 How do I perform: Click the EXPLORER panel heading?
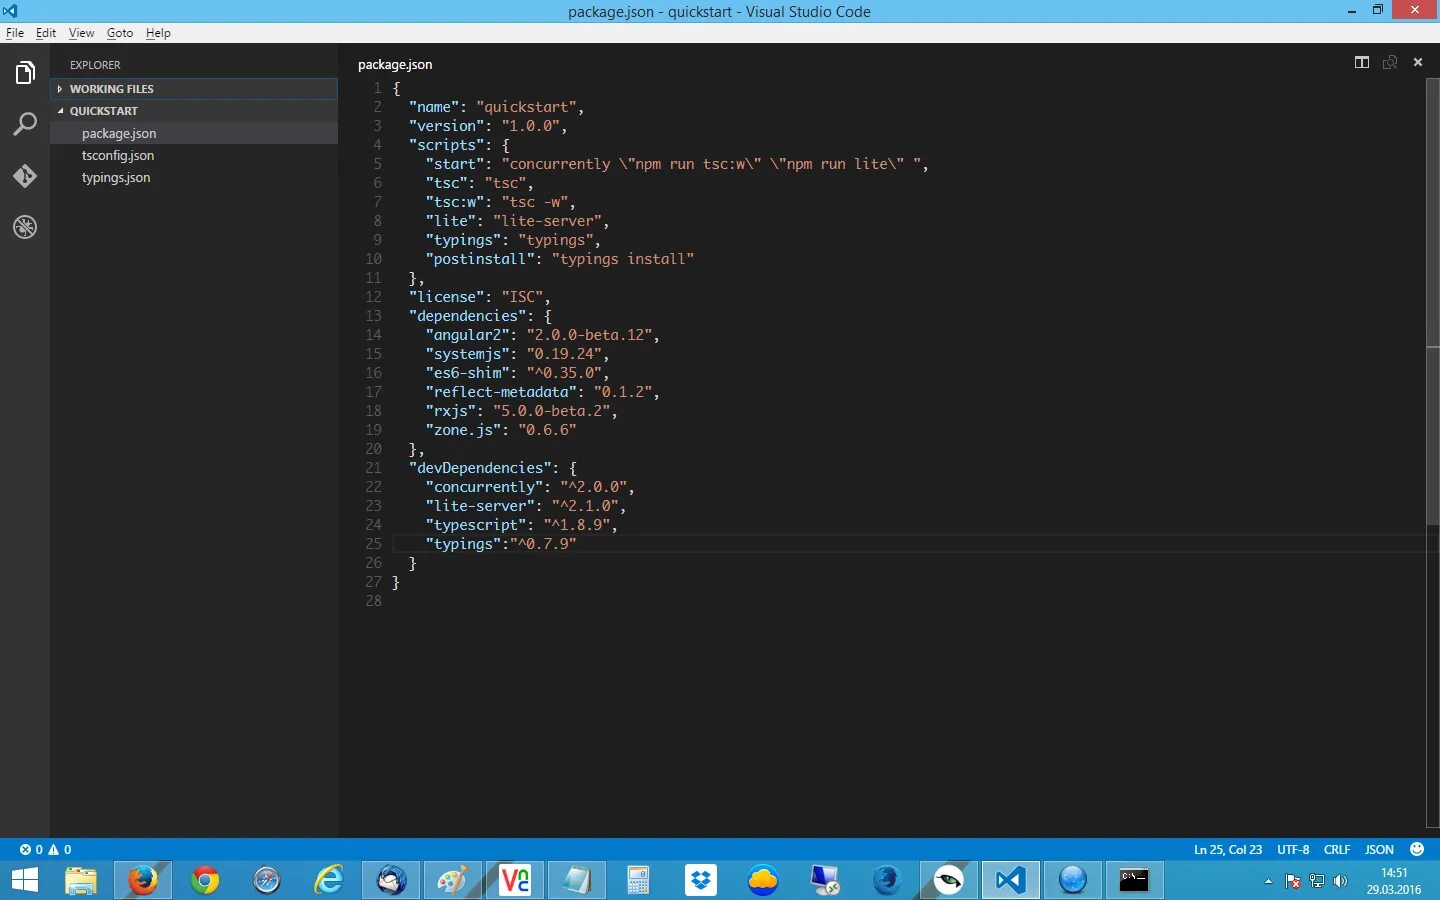pyautogui.click(x=95, y=65)
